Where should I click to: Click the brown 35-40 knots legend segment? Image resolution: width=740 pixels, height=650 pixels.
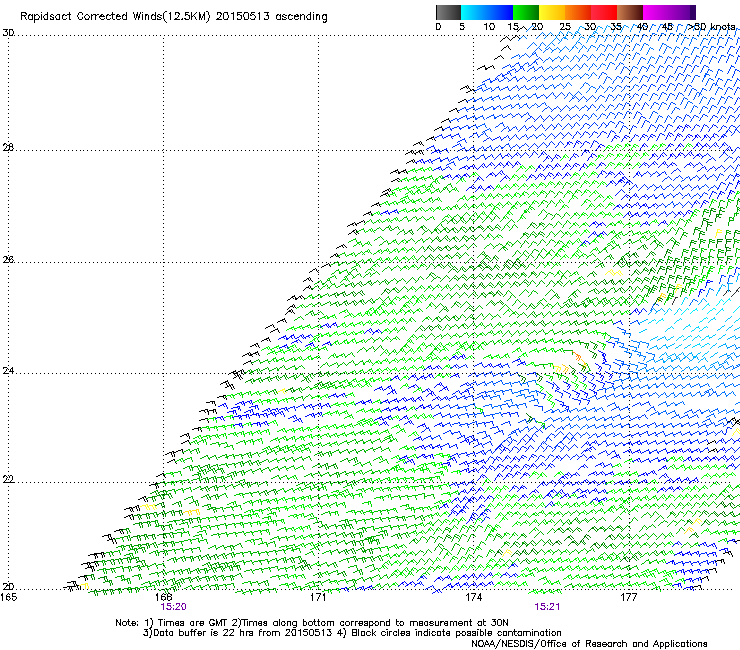(x=630, y=12)
